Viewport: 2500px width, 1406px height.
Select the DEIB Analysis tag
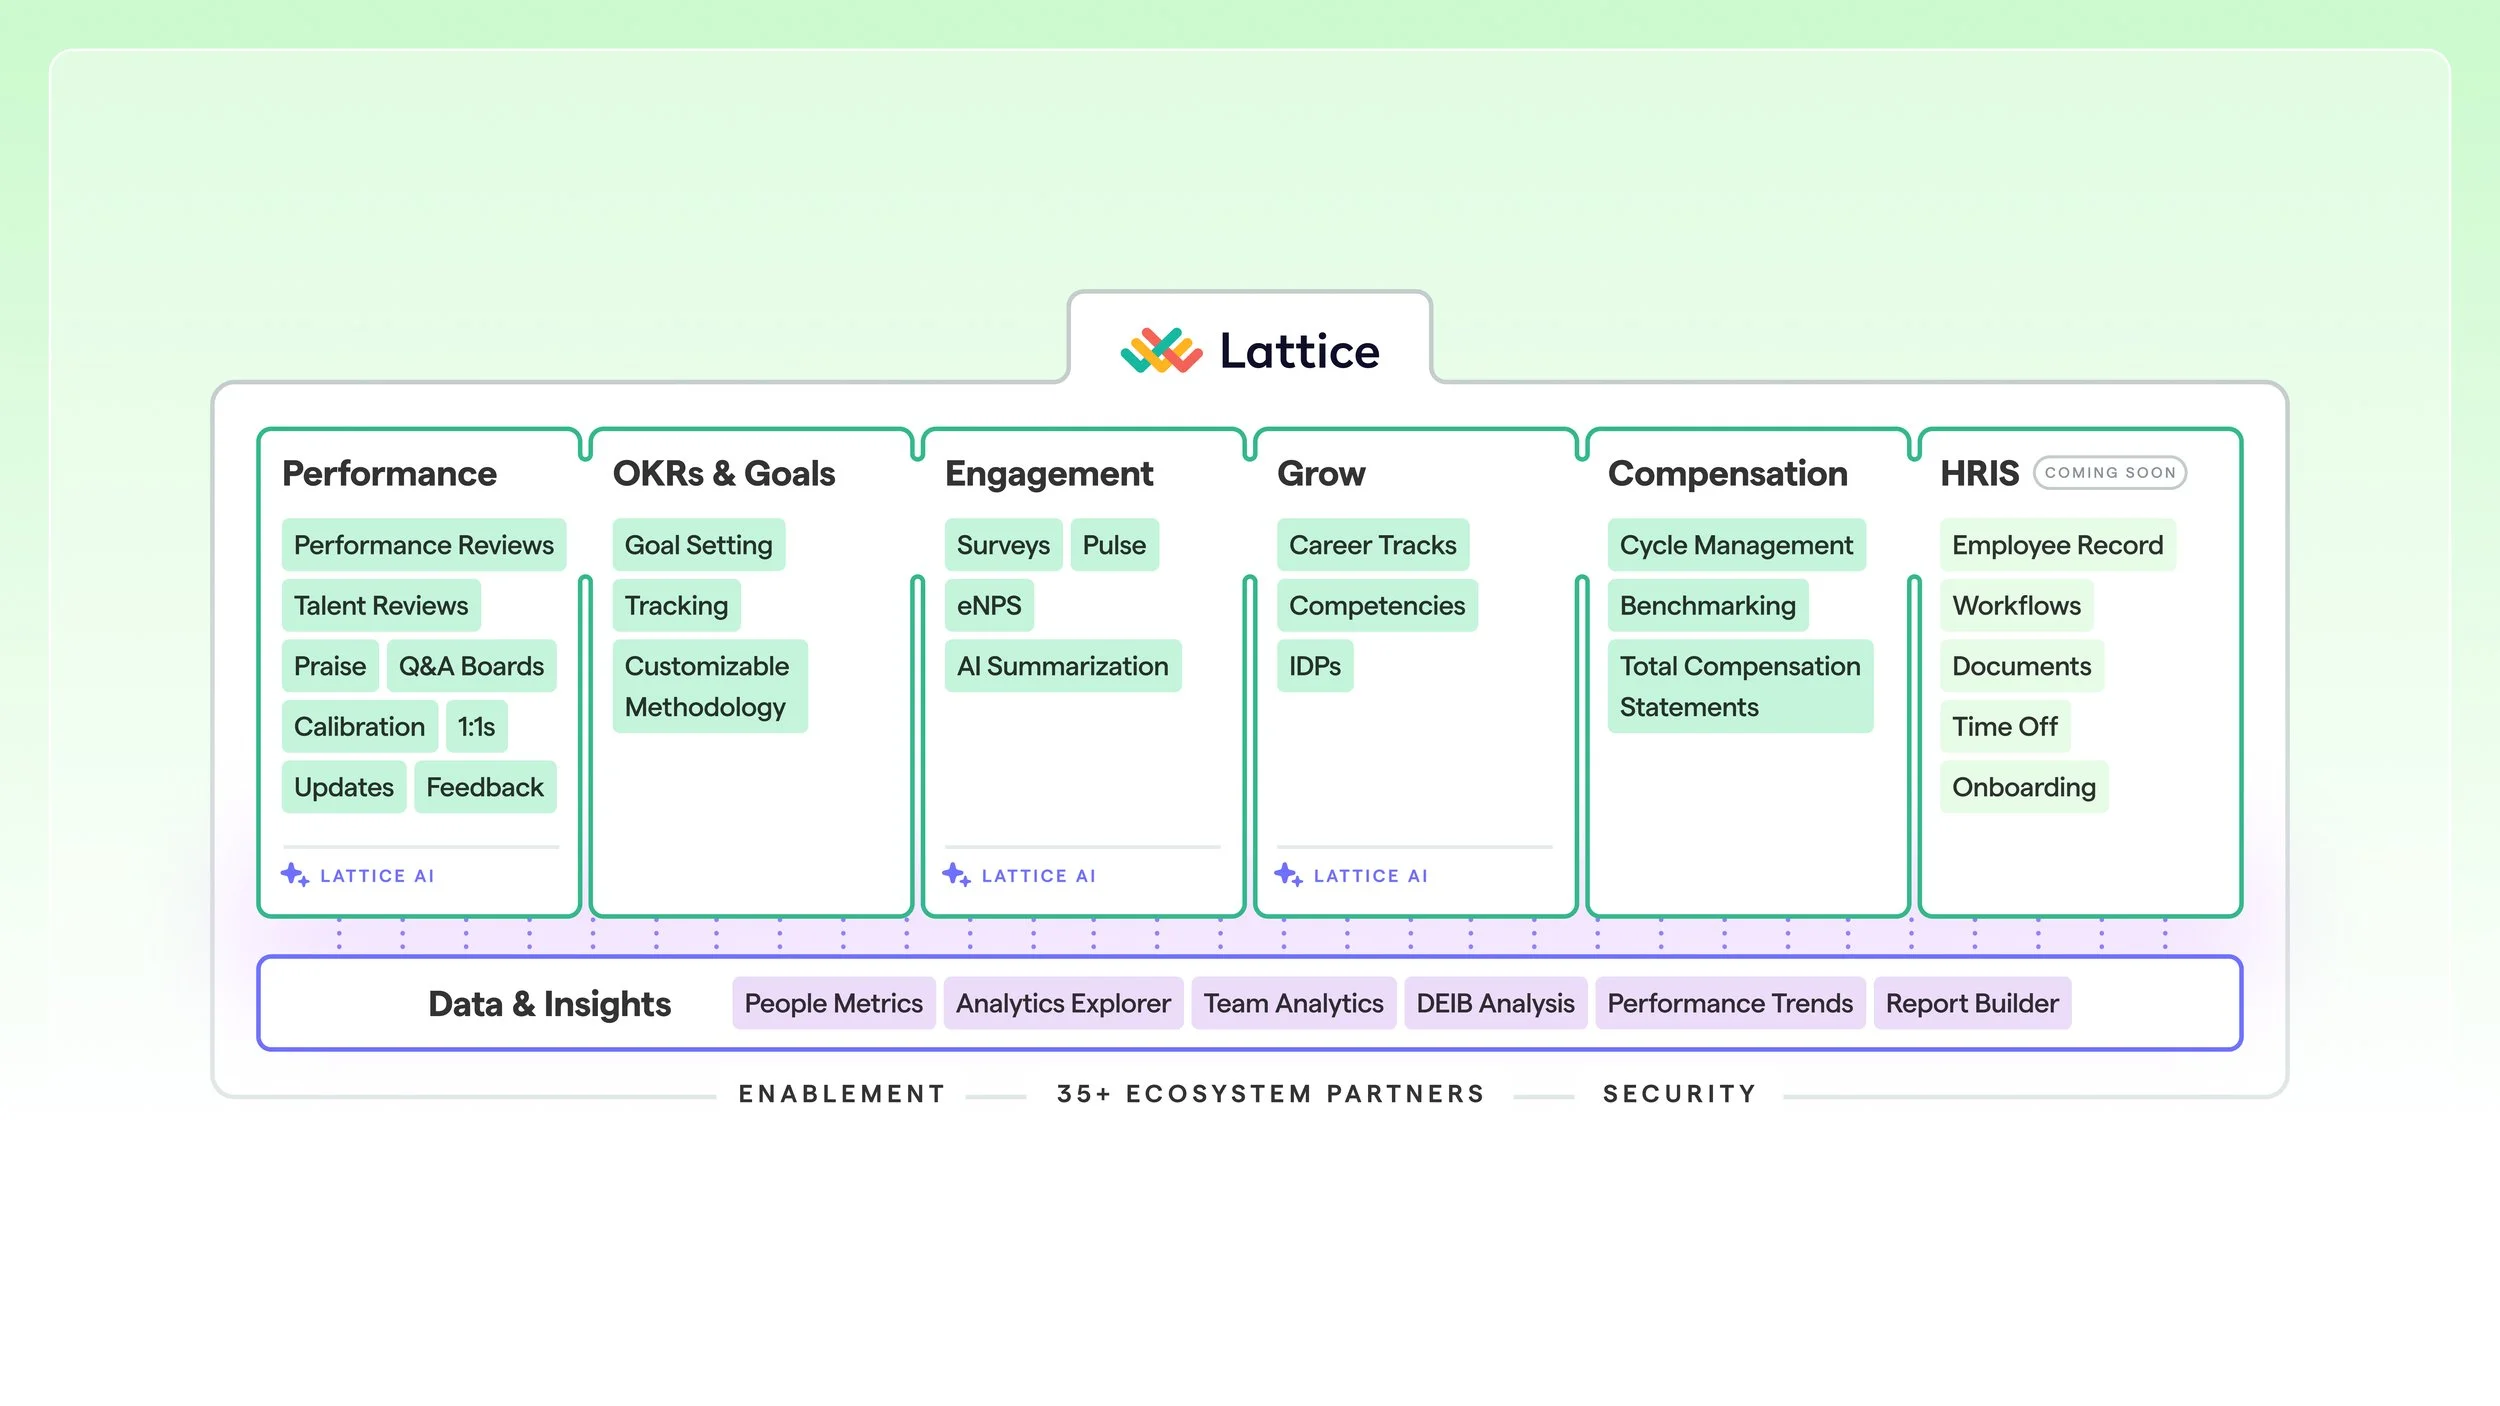click(x=1495, y=1003)
